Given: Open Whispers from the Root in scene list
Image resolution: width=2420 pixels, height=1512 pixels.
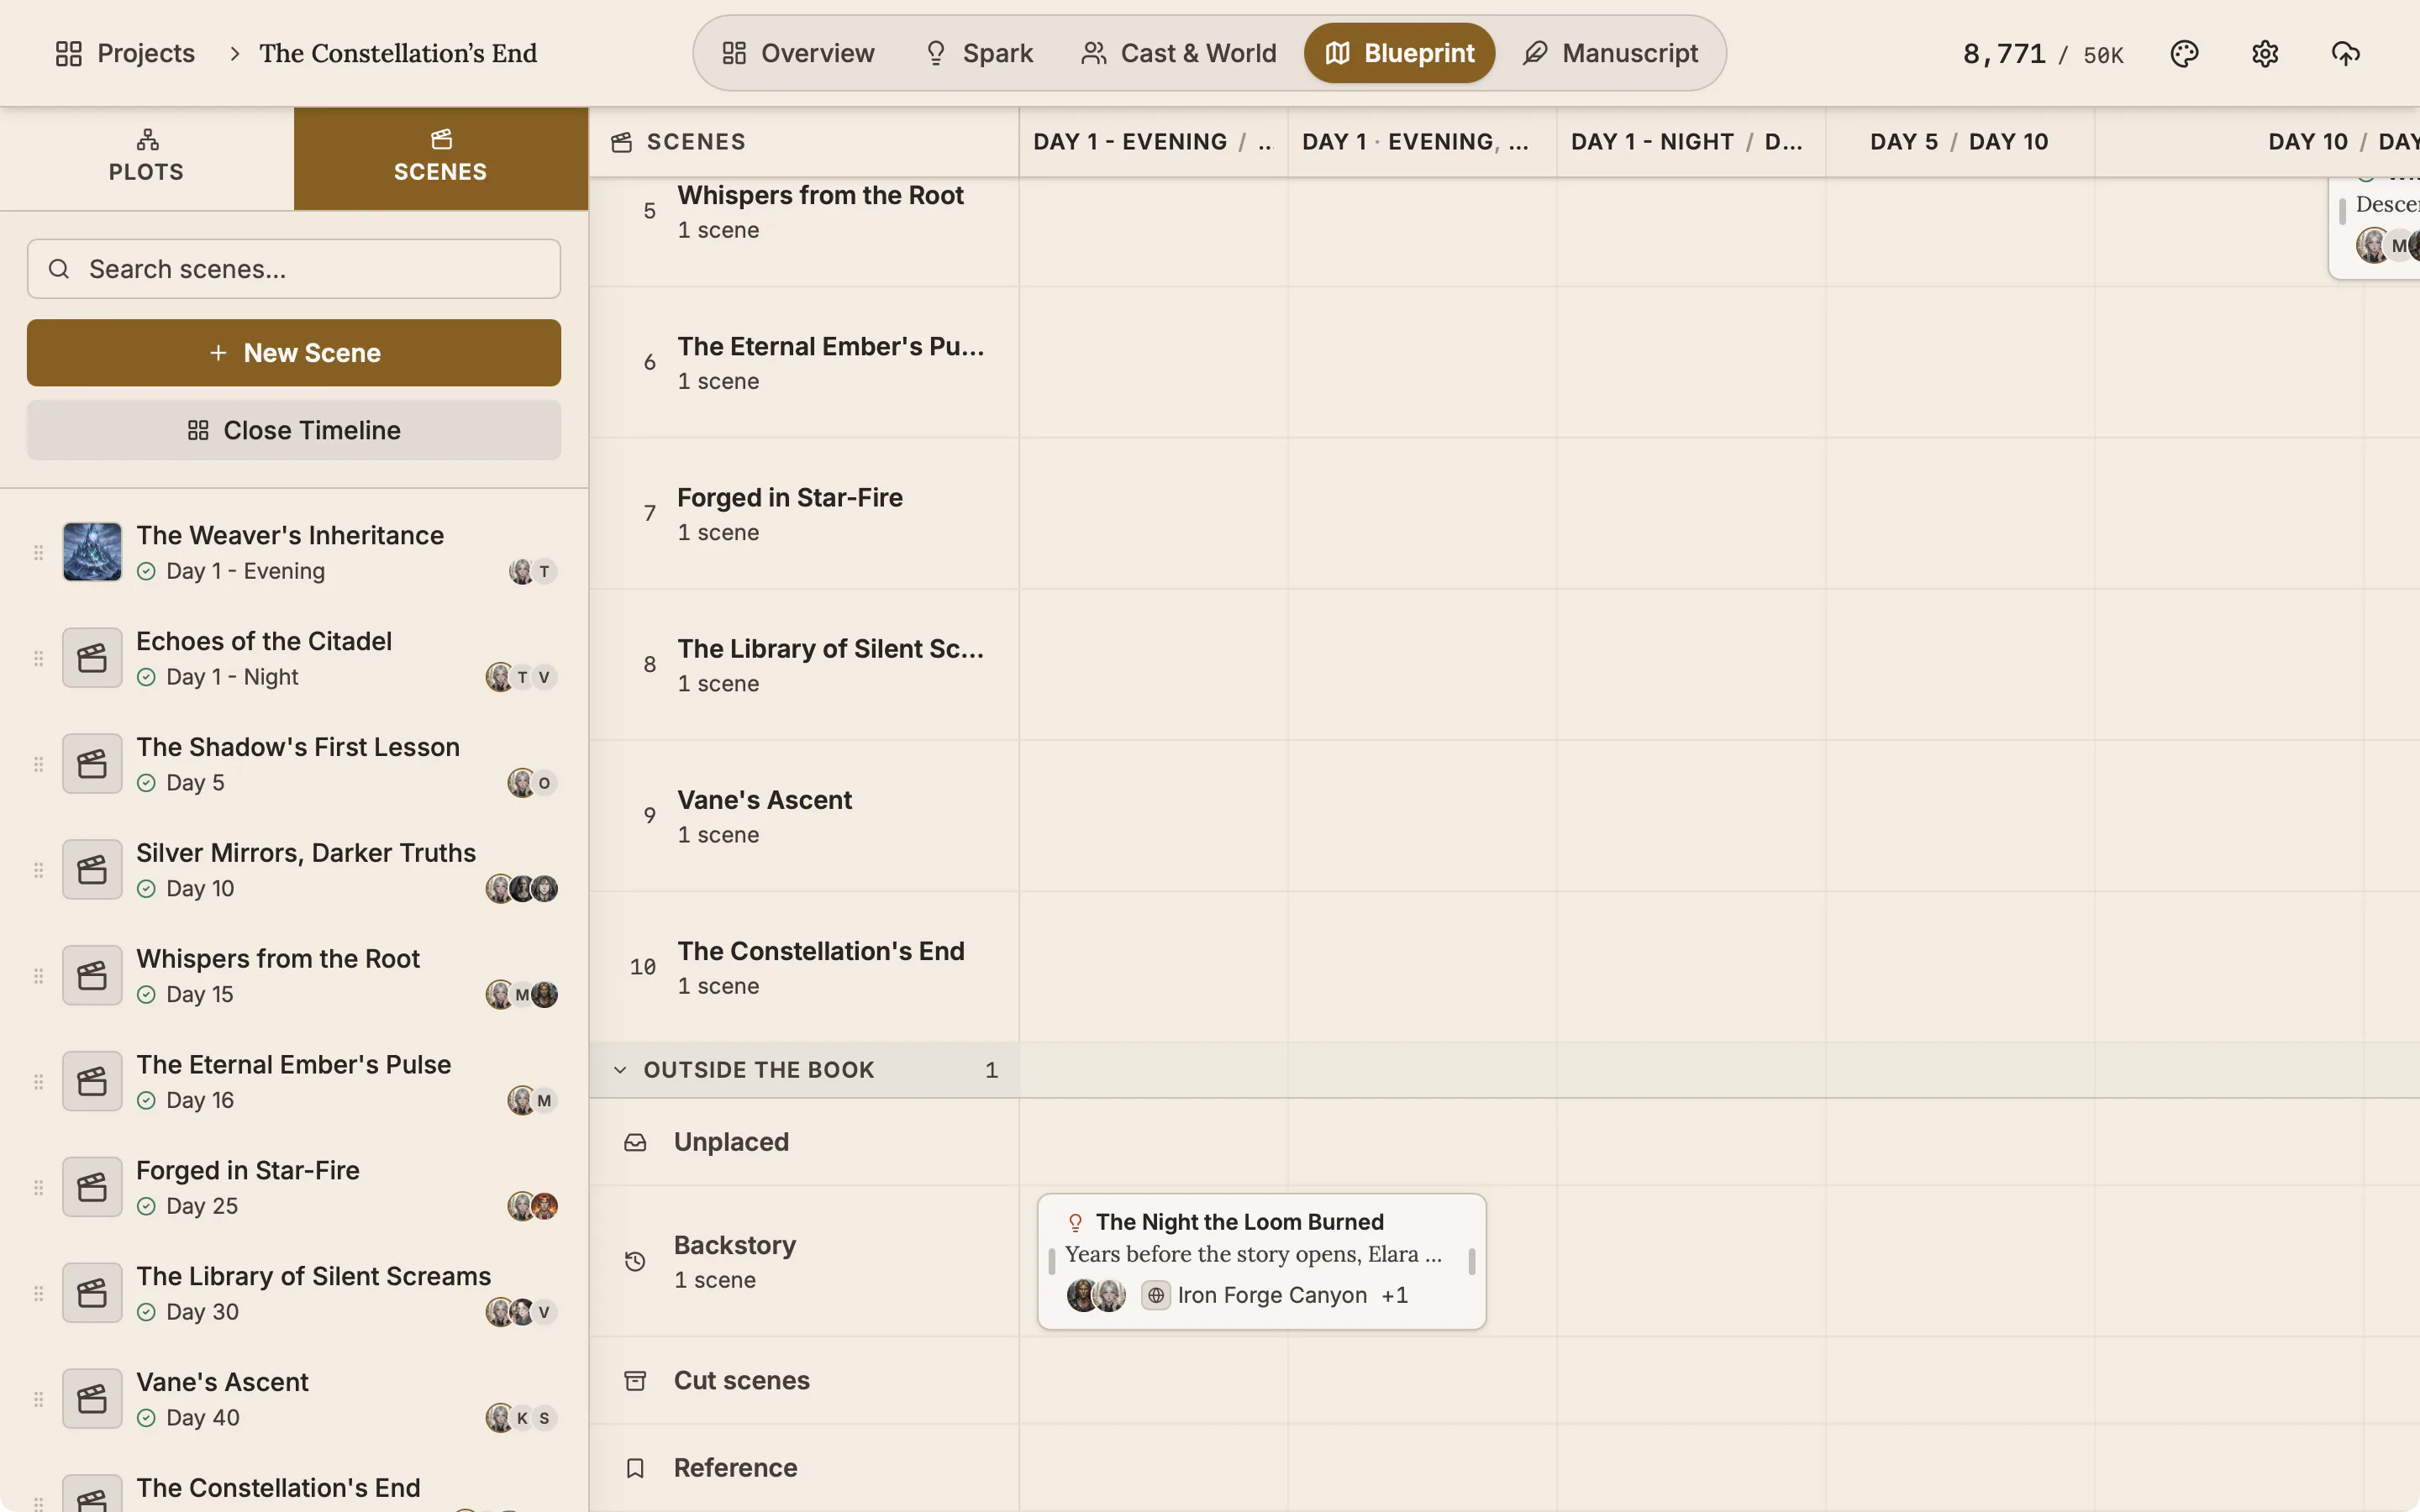Looking at the screenshot, I should tap(294, 976).
